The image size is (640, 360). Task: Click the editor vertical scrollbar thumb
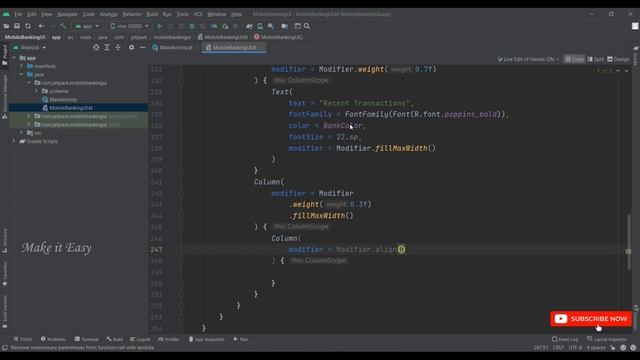pos(629,242)
